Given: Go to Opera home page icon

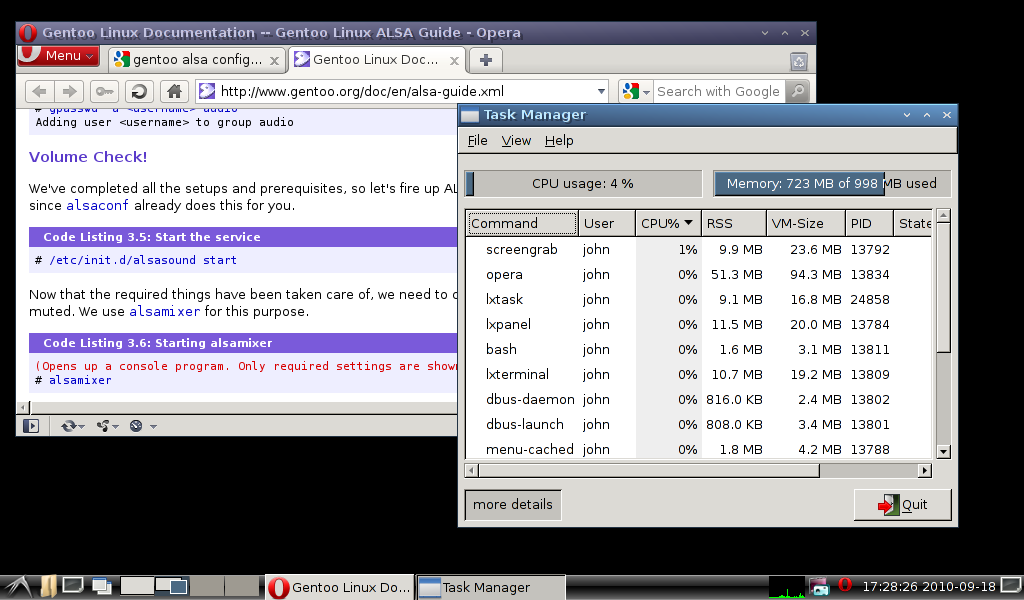Looking at the screenshot, I should click(x=173, y=91).
